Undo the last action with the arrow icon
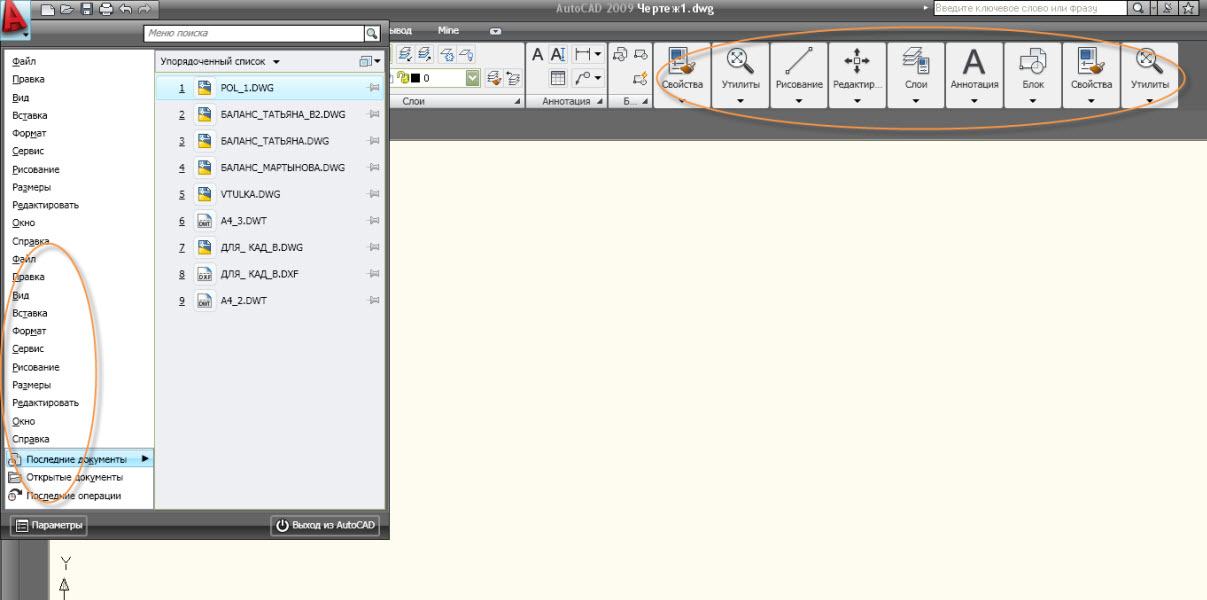1207x600 pixels. click(124, 9)
